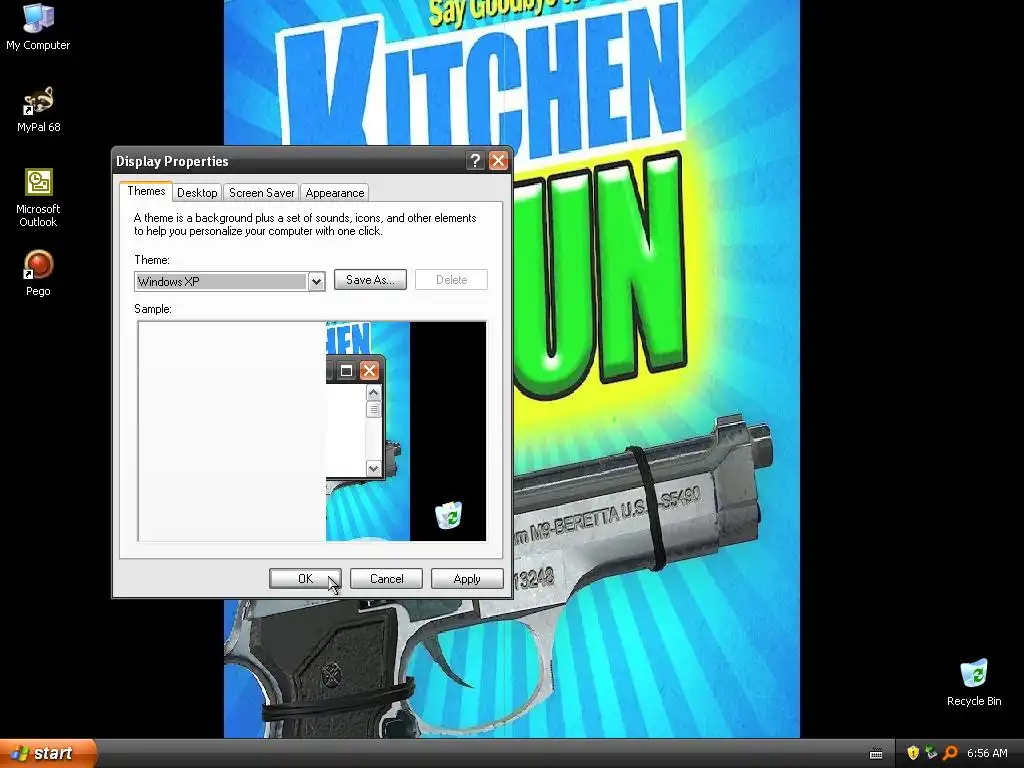Click the Cancel button

(x=387, y=579)
